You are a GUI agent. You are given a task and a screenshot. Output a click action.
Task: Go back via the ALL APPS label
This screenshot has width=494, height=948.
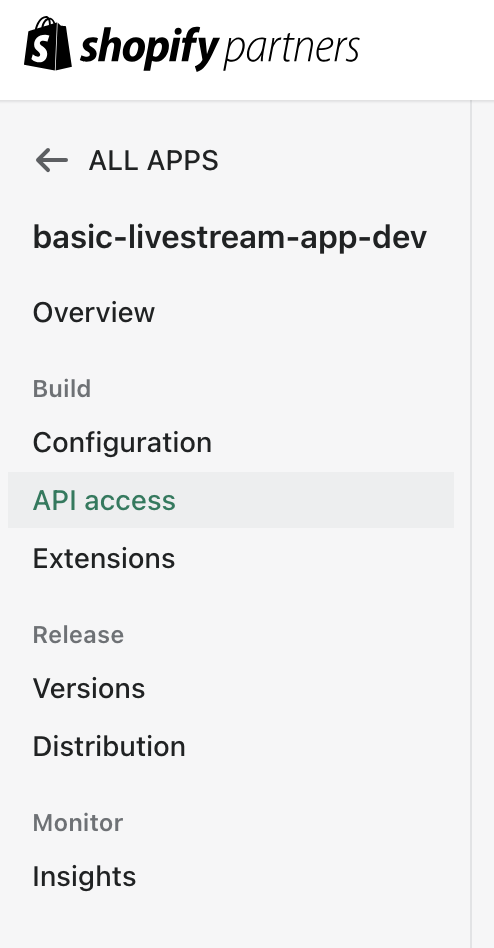click(x=154, y=161)
